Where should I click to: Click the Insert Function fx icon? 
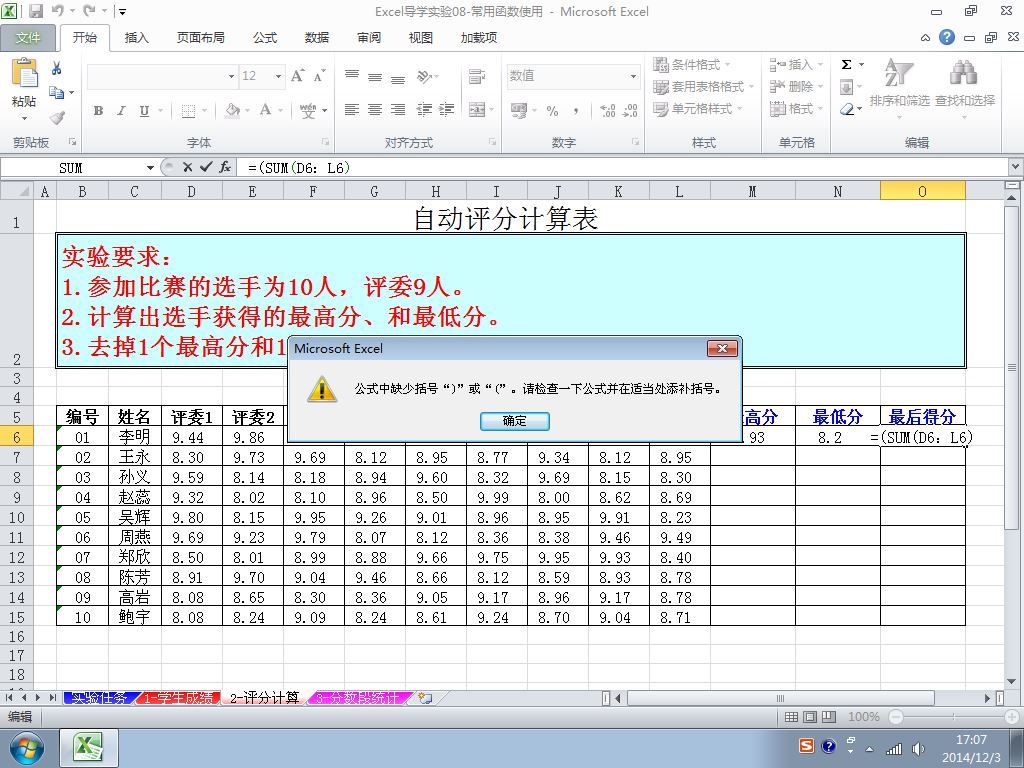coord(225,168)
